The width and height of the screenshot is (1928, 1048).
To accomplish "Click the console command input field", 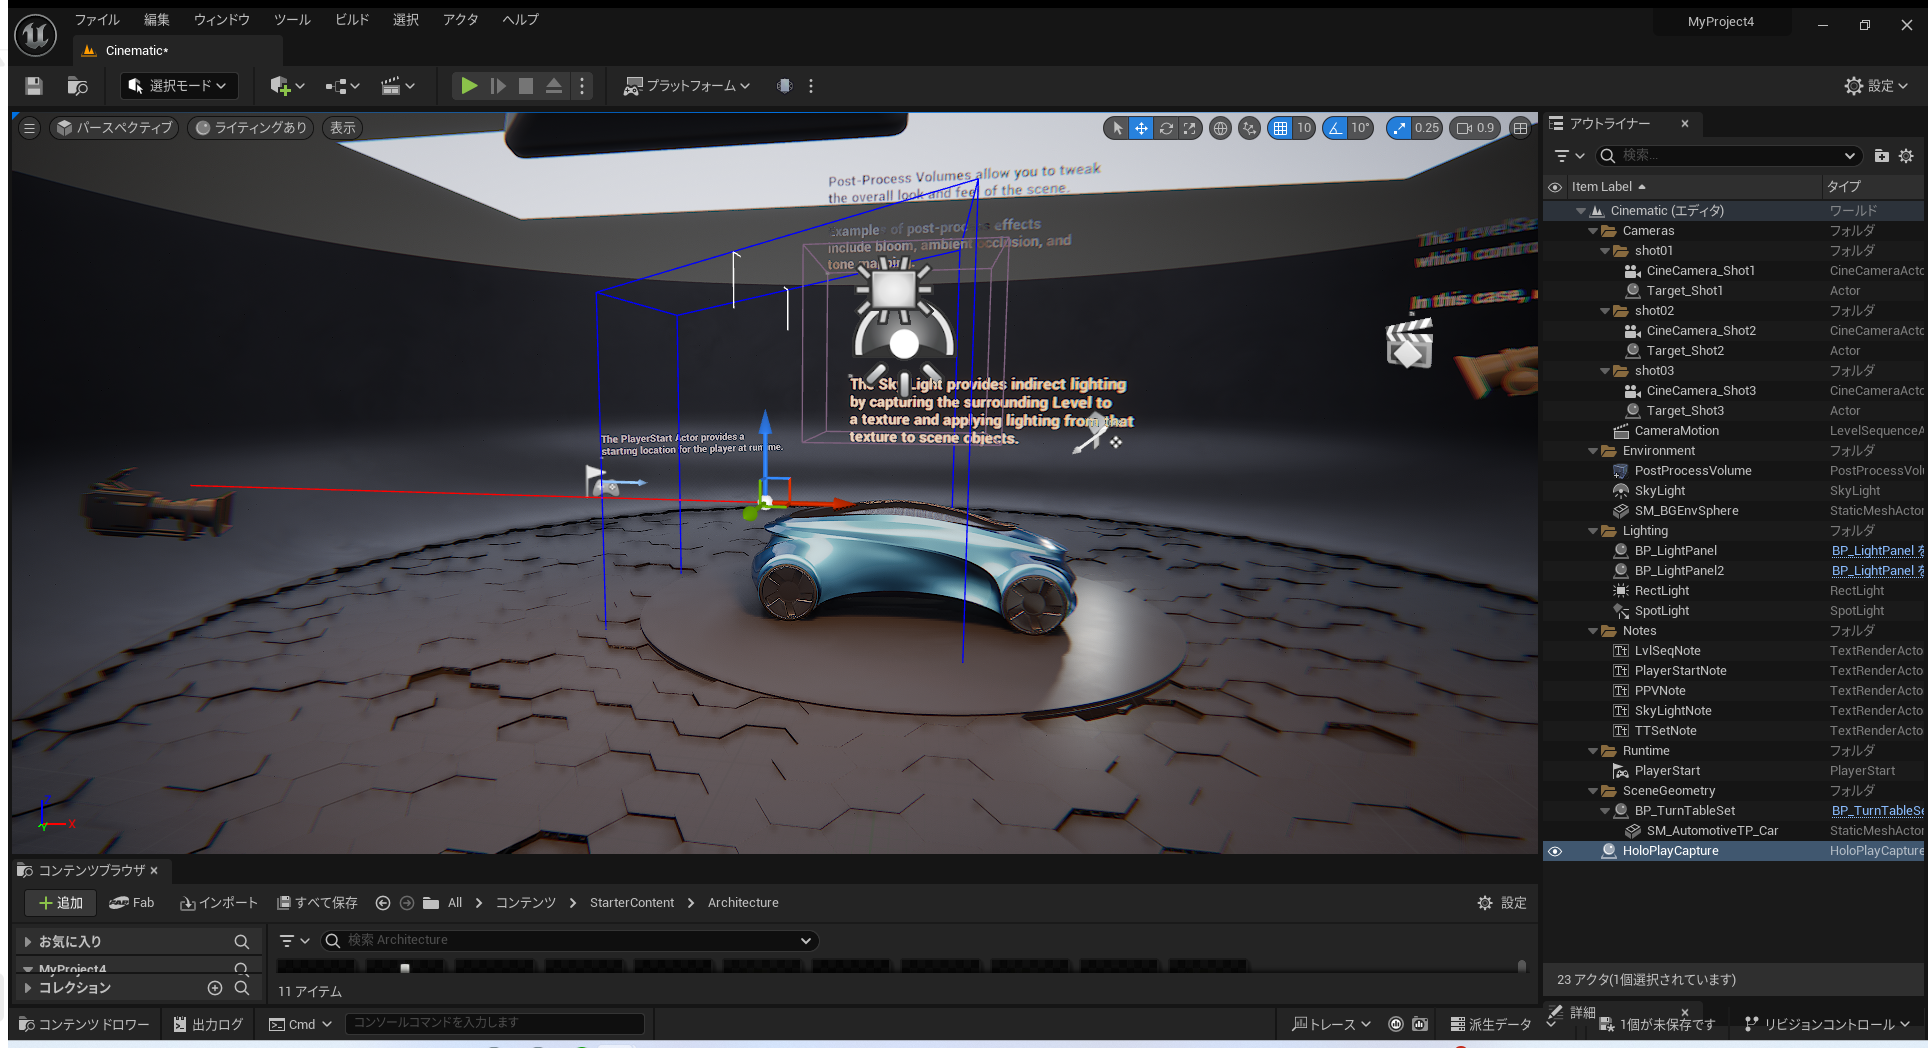I will click(x=494, y=1023).
